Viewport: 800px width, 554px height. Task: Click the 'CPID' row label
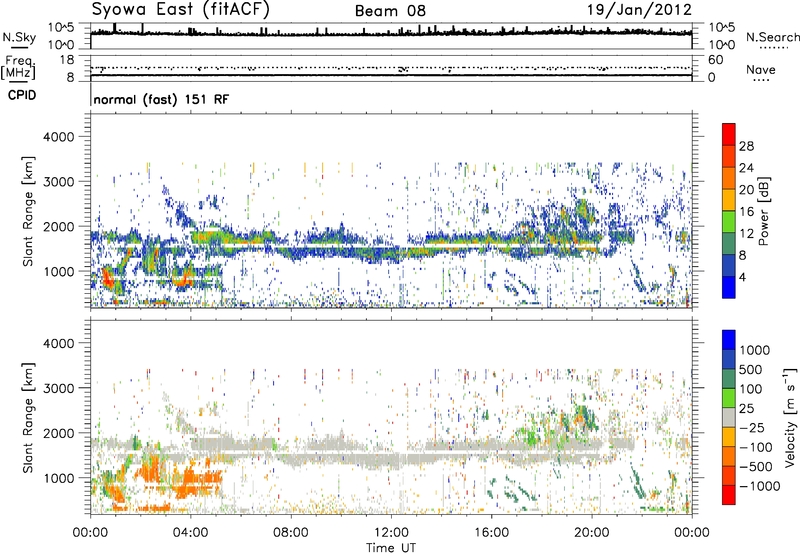22,95
